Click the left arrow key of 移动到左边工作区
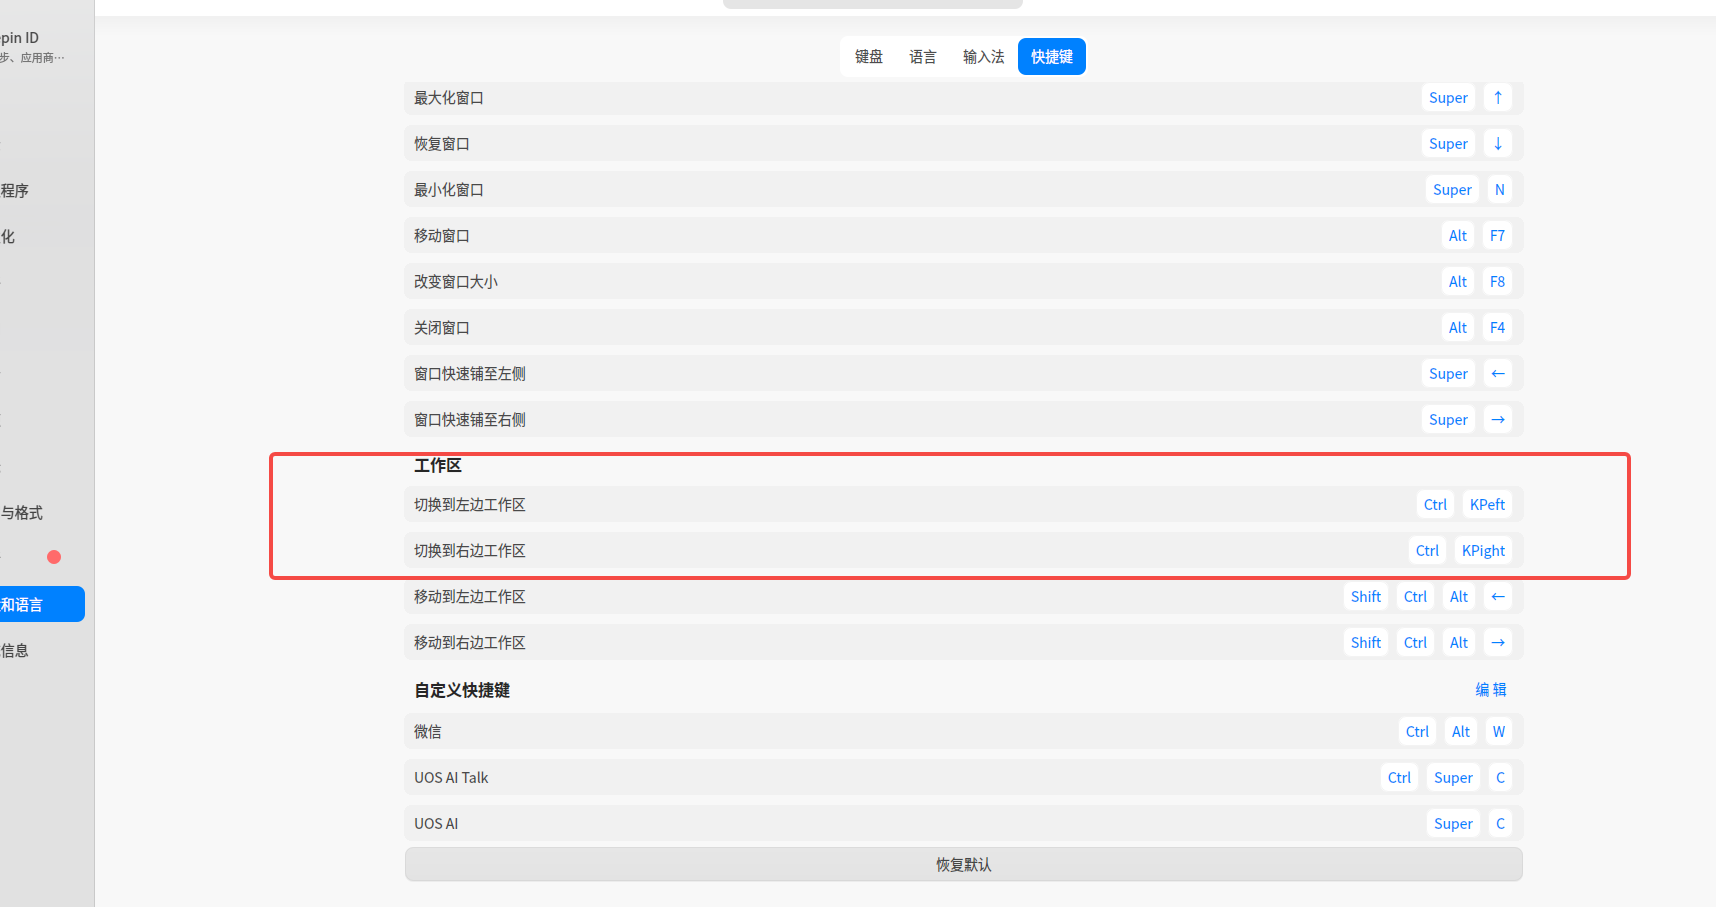The height and width of the screenshot is (907, 1716). click(x=1498, y=597)
